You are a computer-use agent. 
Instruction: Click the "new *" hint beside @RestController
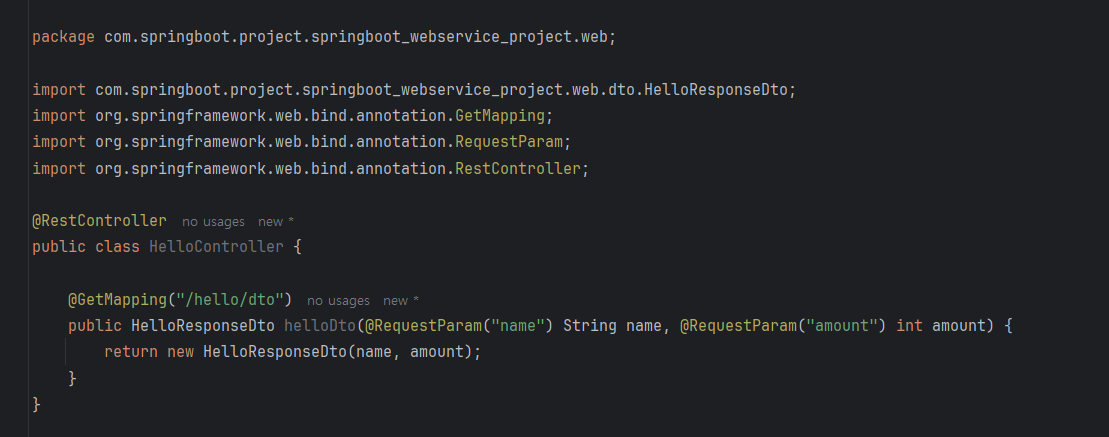(x=276, y=221)
